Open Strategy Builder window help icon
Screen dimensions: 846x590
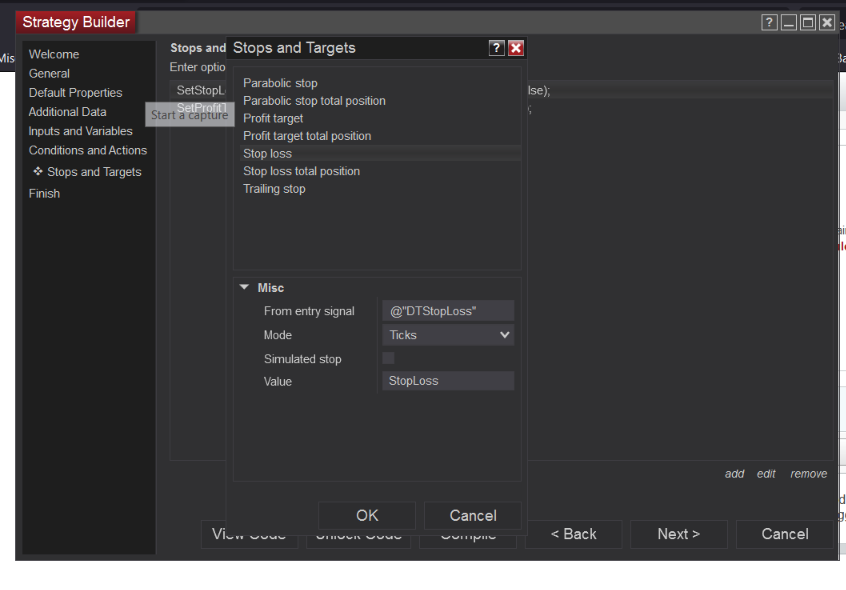(769, 23)
